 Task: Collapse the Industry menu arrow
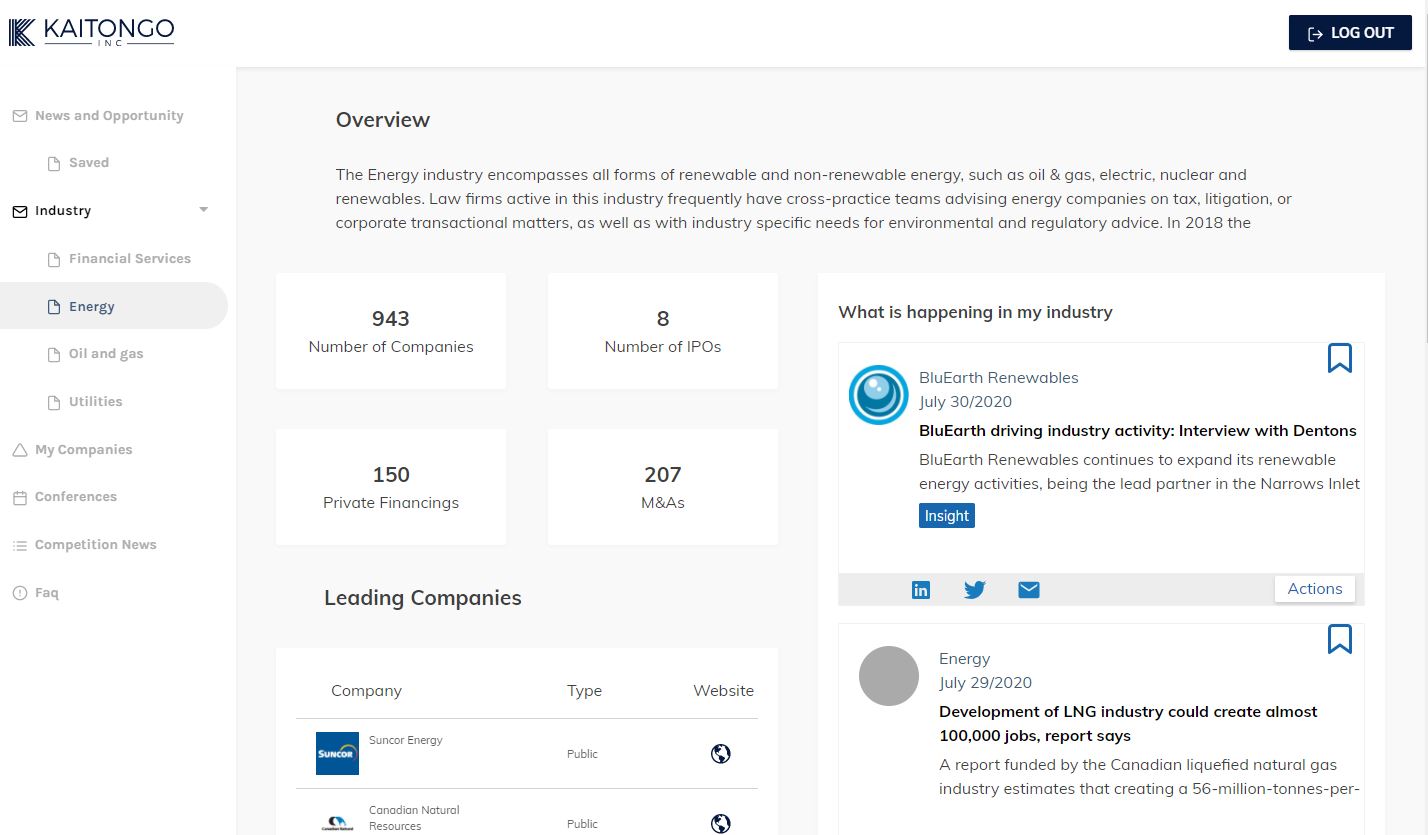204,210
